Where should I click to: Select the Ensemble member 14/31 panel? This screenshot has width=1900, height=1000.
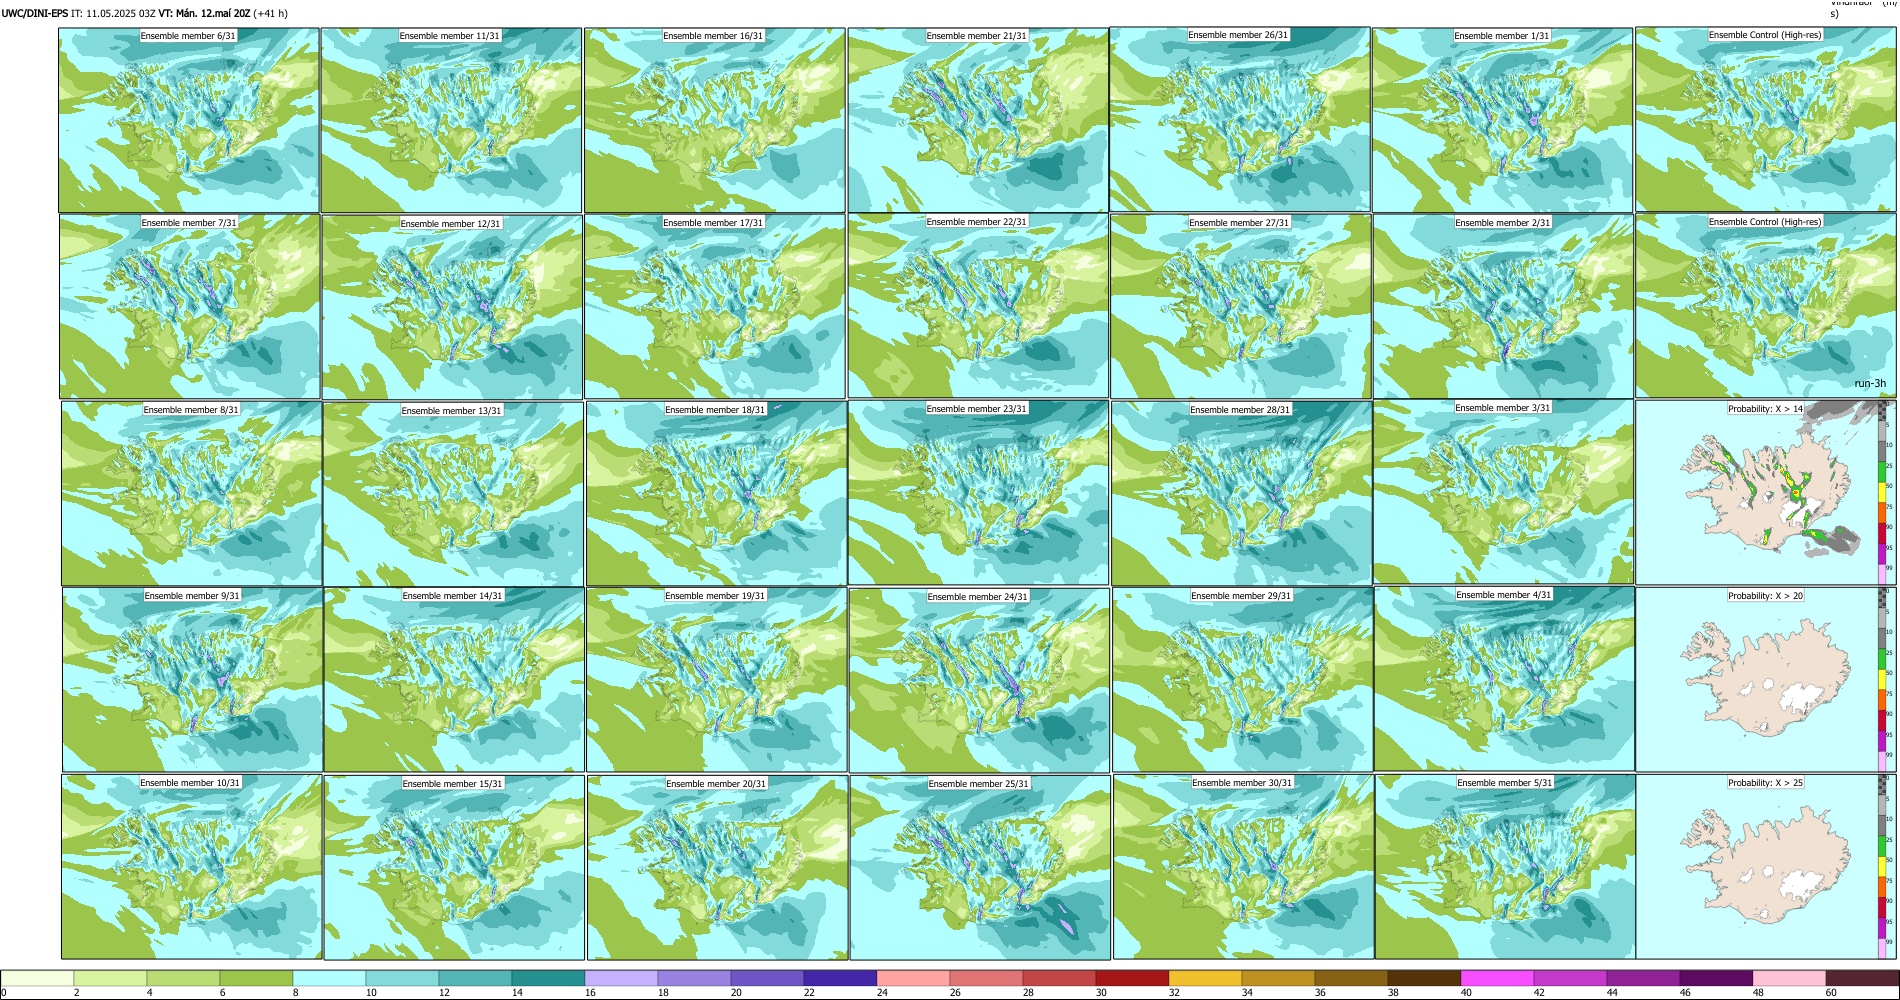click(x=454, y=680)
